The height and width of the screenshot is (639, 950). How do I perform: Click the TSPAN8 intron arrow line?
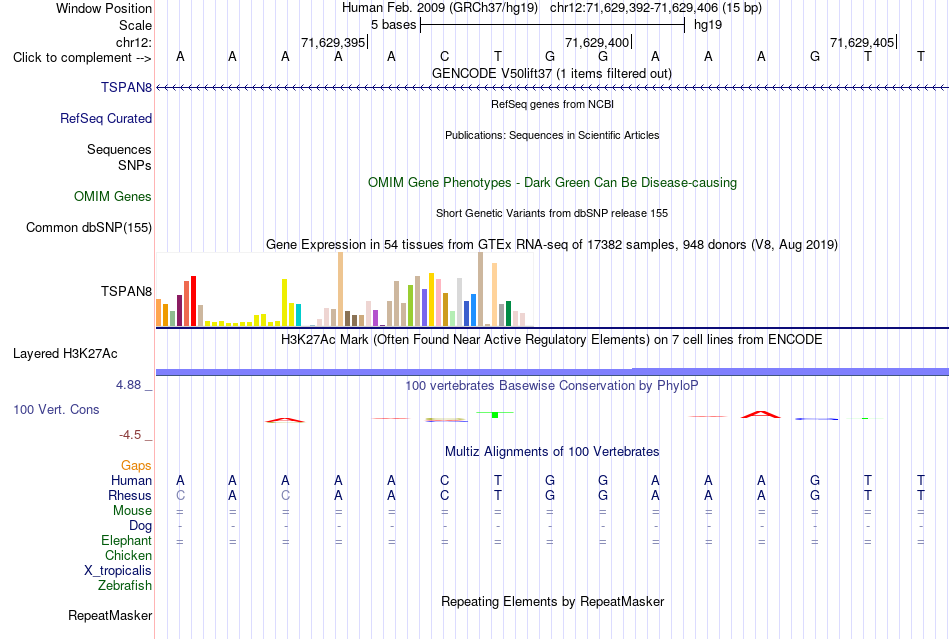click(552, 88)
